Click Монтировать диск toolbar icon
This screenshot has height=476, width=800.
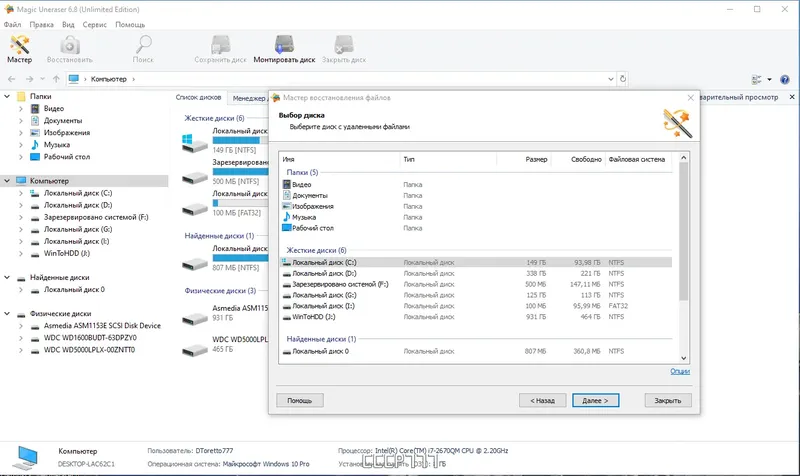tap(284, 49)
